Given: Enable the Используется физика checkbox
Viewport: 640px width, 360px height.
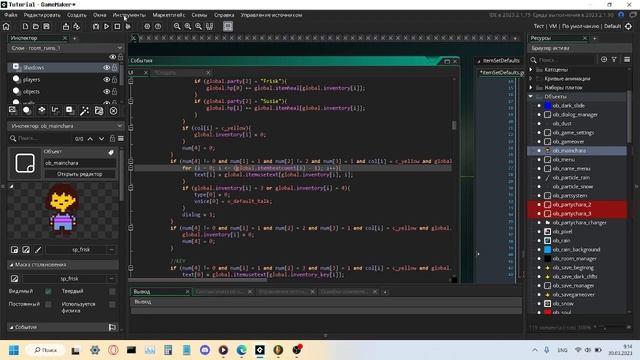Looking at the screenshot, I should coord(112,304).
